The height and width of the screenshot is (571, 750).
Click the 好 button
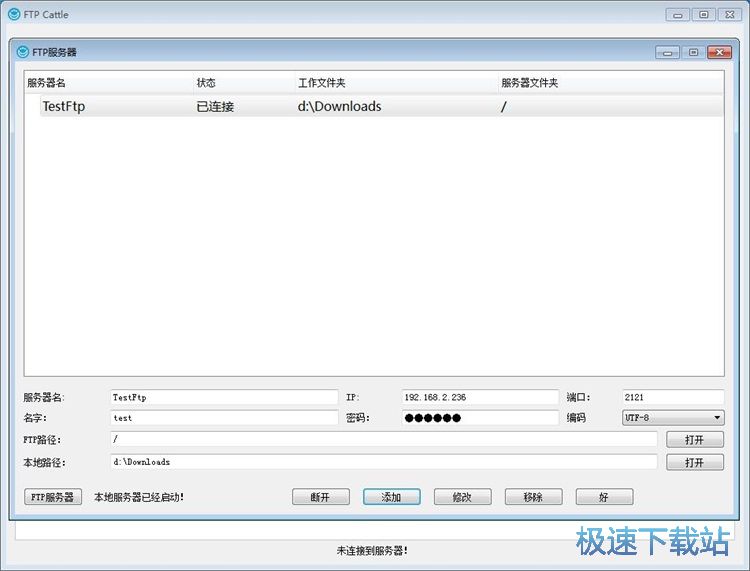coord(604,497)
